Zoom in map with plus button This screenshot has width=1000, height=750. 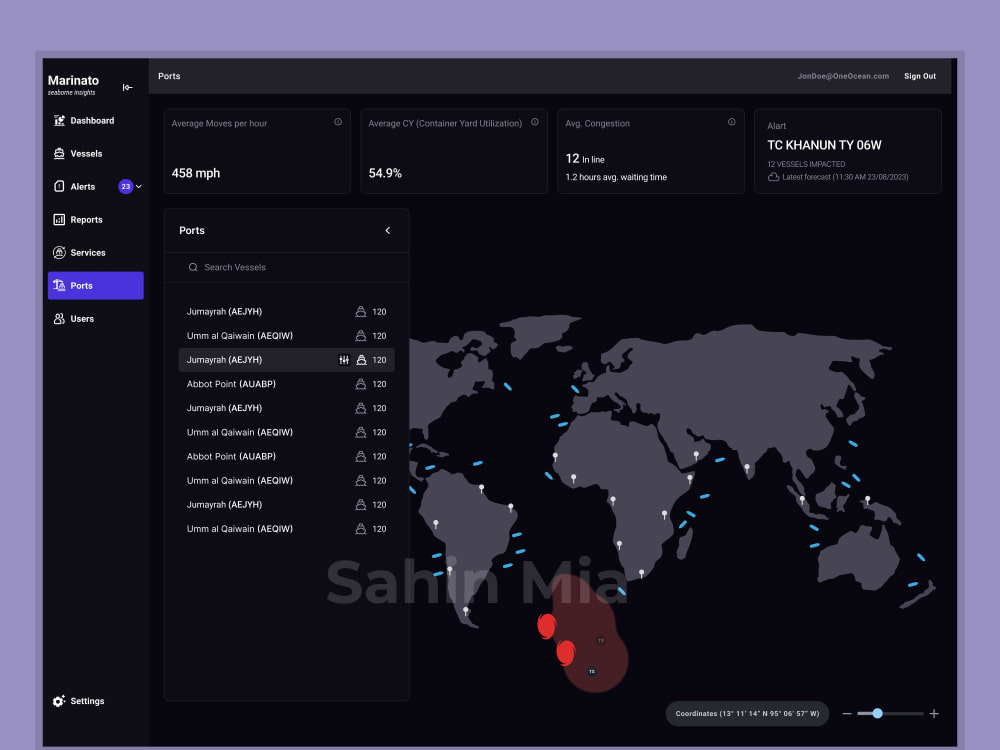pos(934,714)
